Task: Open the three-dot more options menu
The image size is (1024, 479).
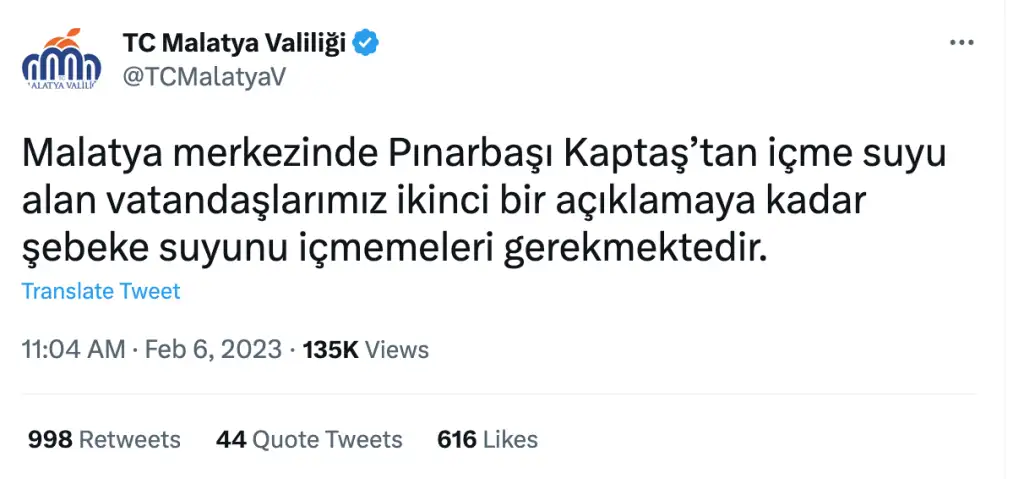Action: pos(961,44)
